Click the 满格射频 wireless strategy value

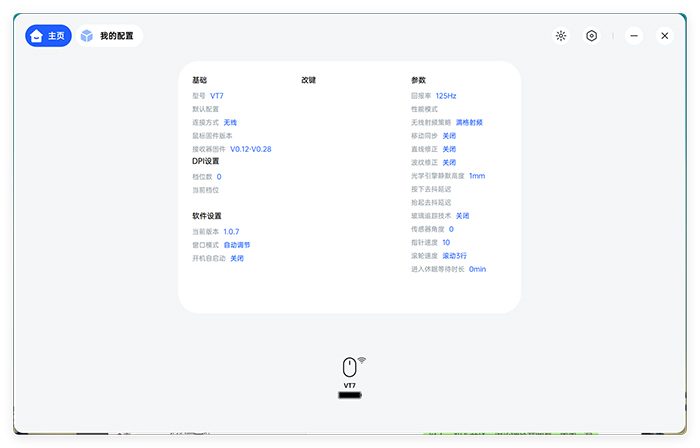pos(469,122)
